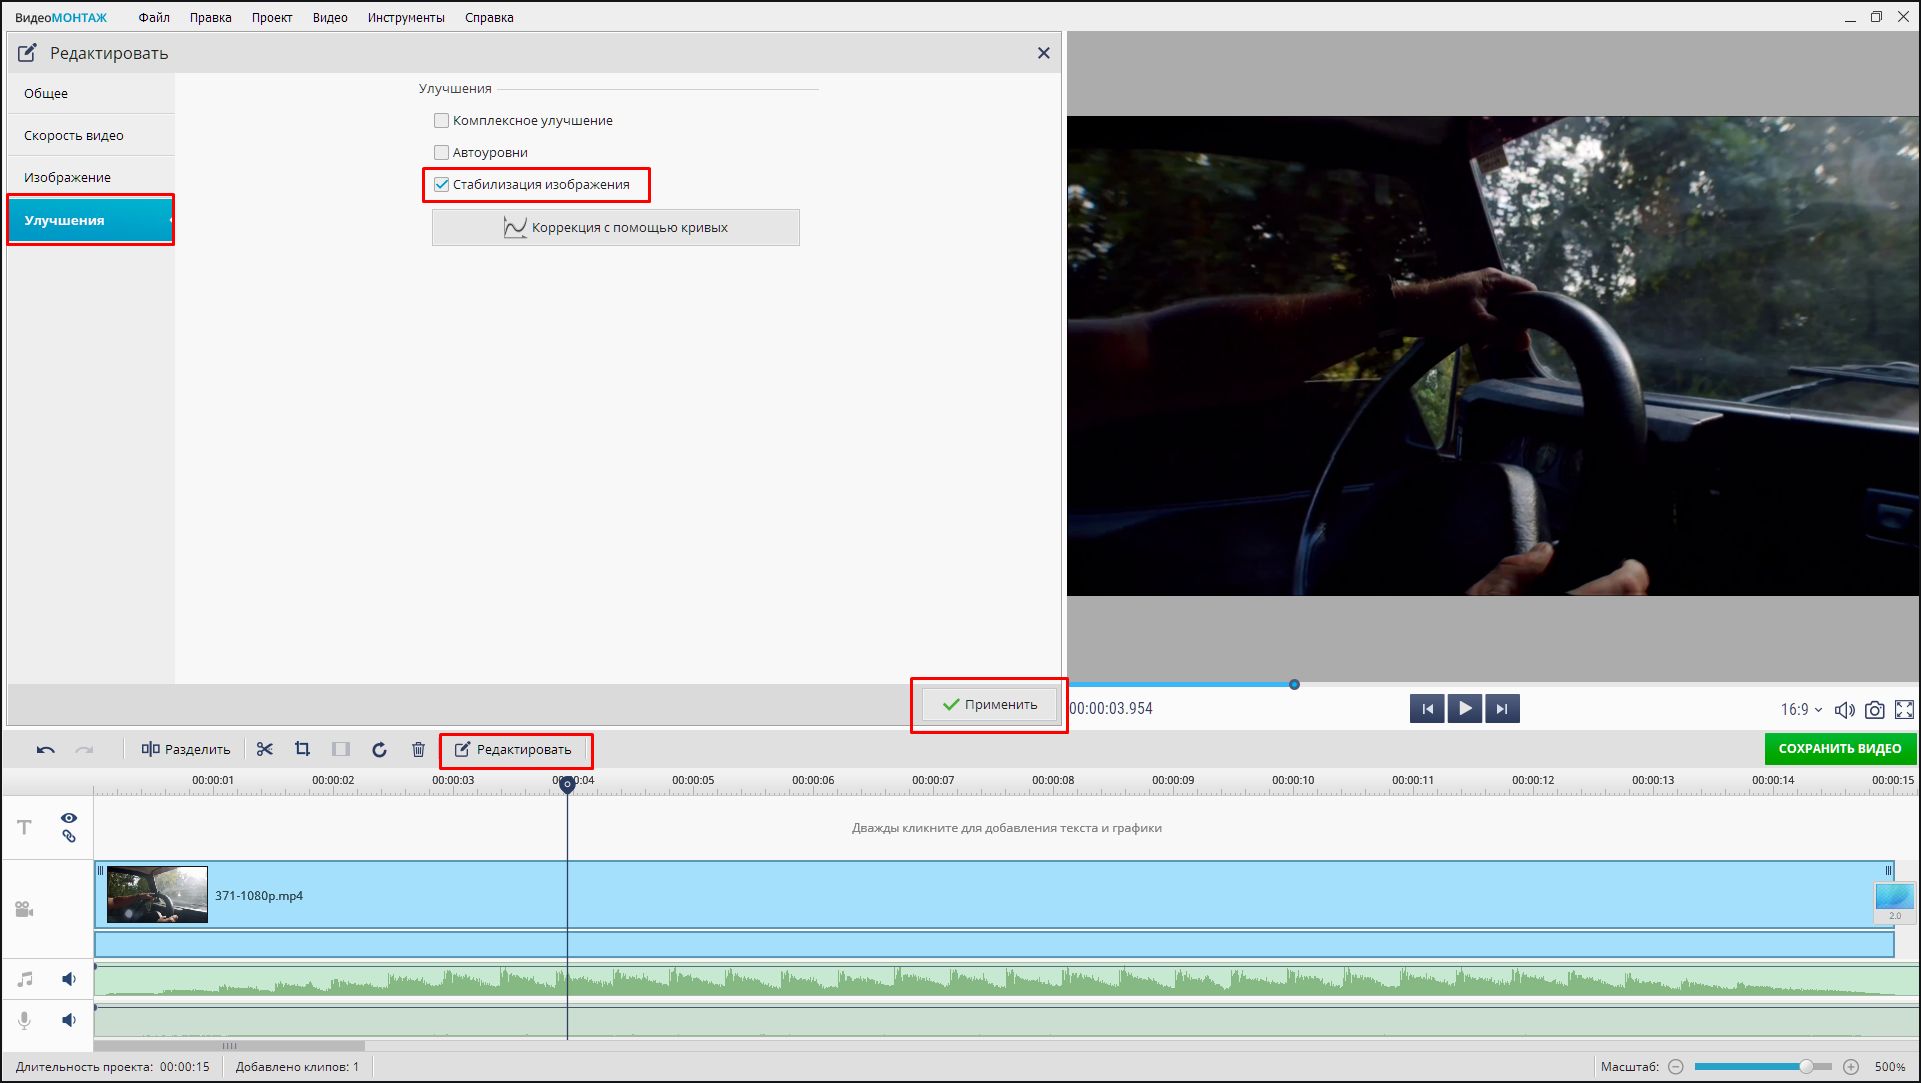Open the Проект menu
The height and width of the screenshot is (1083, 1921).
271,17
